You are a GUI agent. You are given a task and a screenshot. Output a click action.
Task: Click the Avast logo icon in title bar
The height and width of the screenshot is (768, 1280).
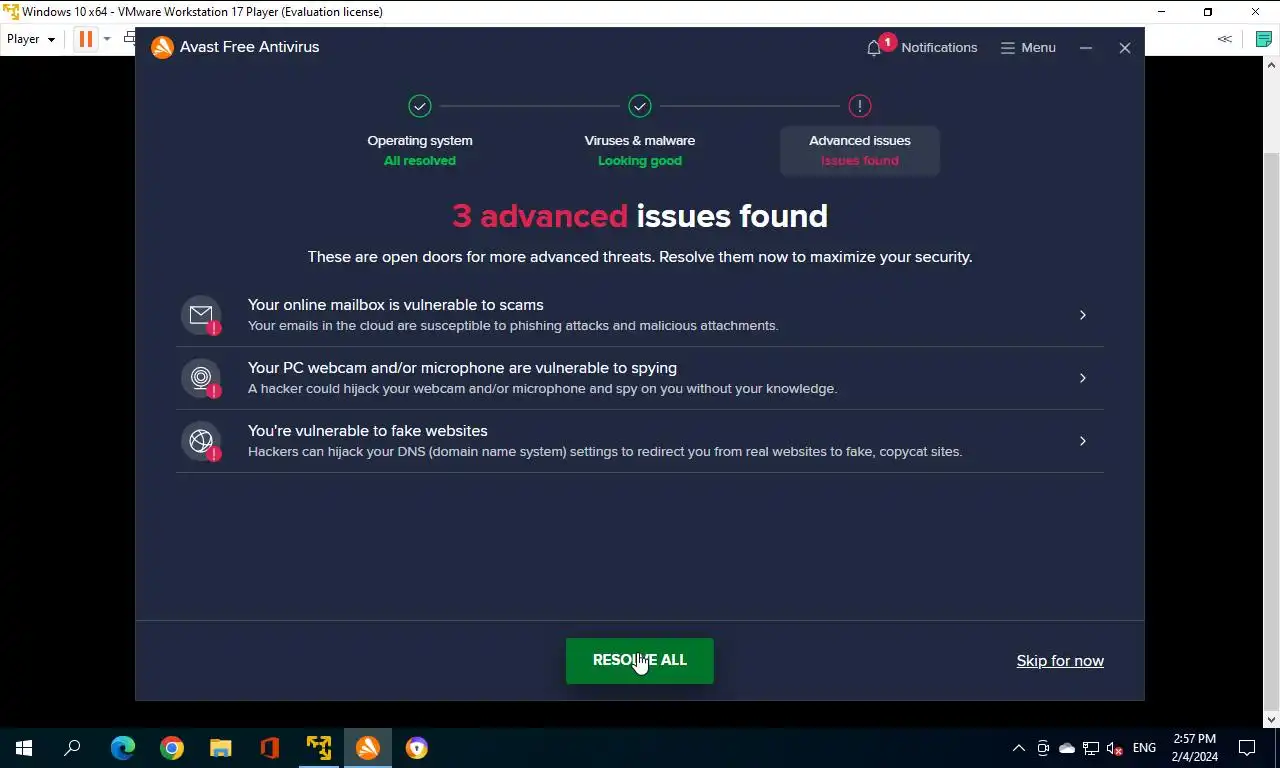[x=162, y=47]
